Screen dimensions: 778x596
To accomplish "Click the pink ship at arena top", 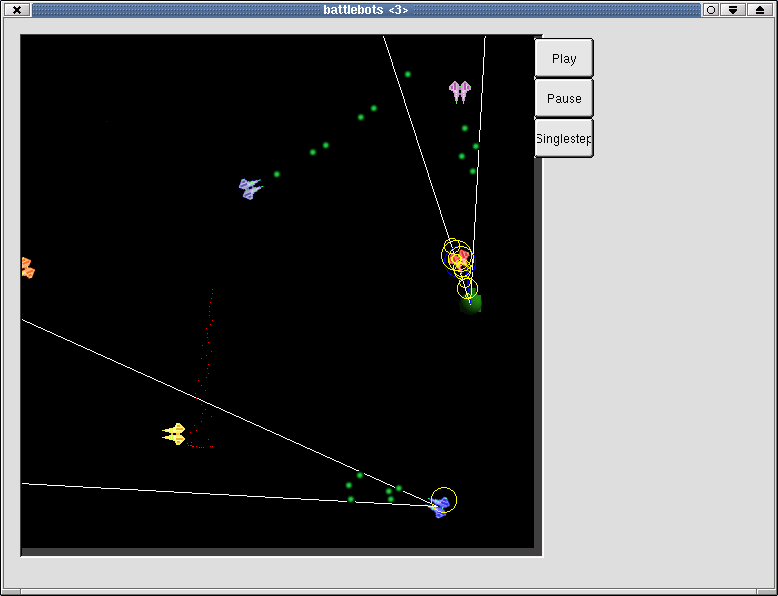I will [x=460, y=92].
